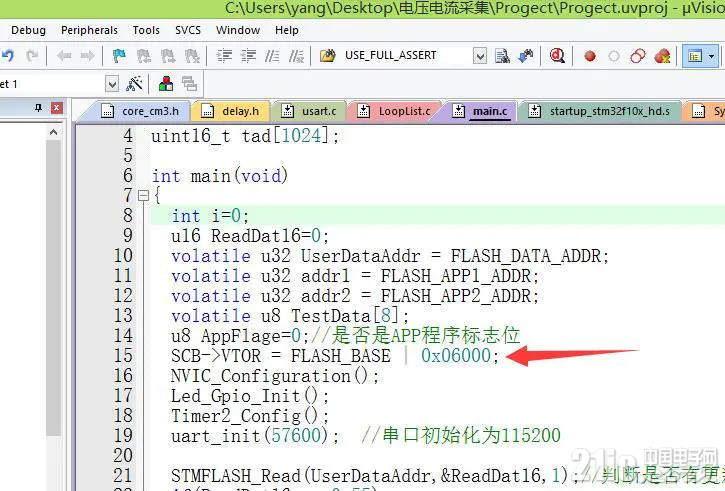Disable all breakpoints icon
Image resolution: width=725 pixels, height=491 pixels.
[x=638, y=56]
